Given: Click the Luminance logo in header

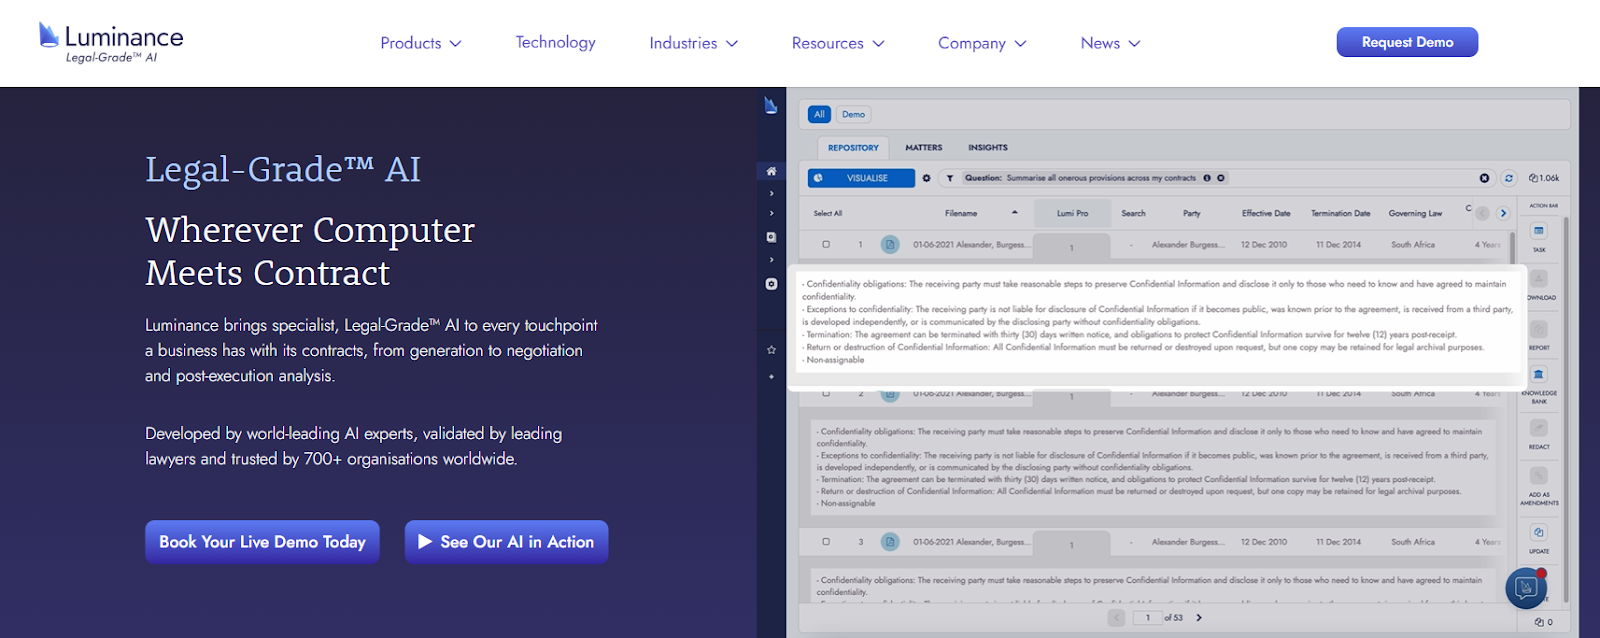Looking at the screenshot, I should pyautogui.click(x=111, y=43).
